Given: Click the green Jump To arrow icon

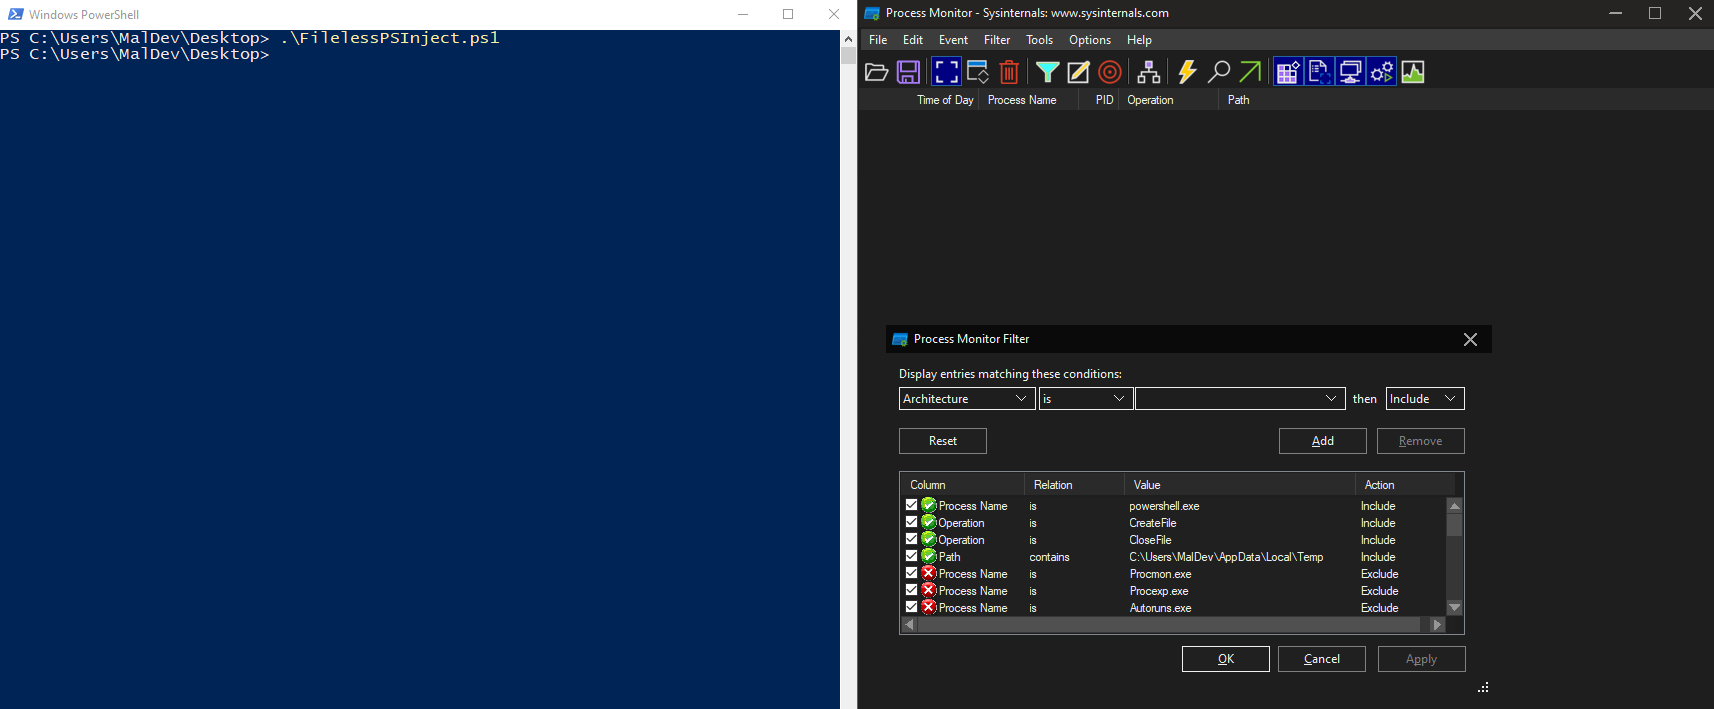Looking at the screenshot, I should [1250, 72].
